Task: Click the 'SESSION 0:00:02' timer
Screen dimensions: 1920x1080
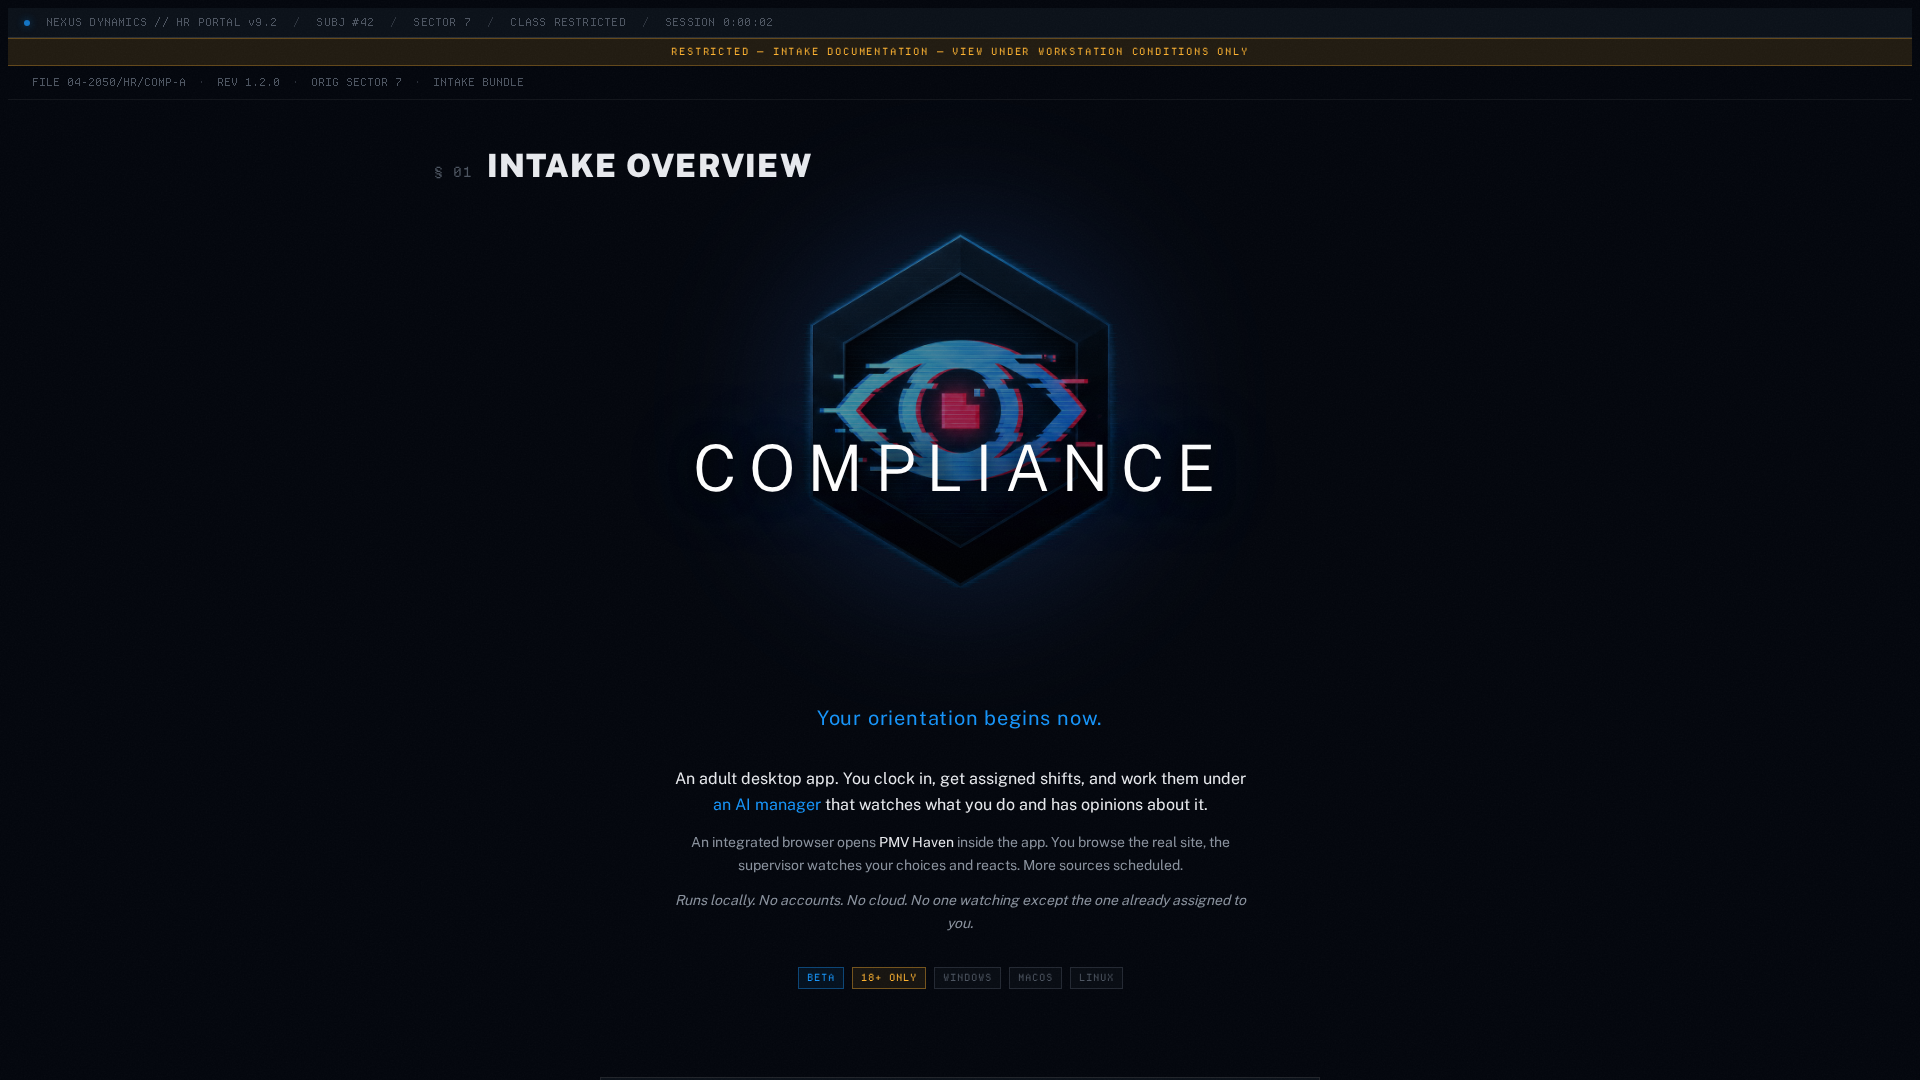Action: 719,22
